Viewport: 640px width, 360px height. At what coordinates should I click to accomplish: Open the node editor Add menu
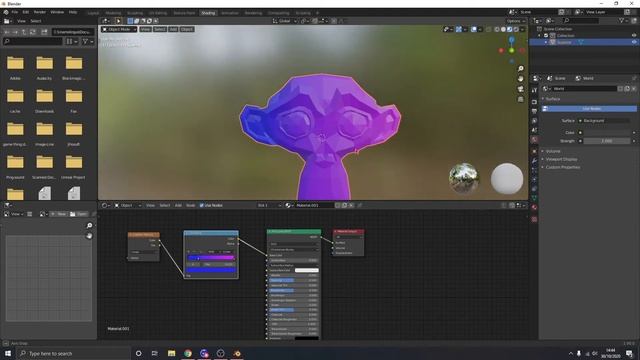178,205
